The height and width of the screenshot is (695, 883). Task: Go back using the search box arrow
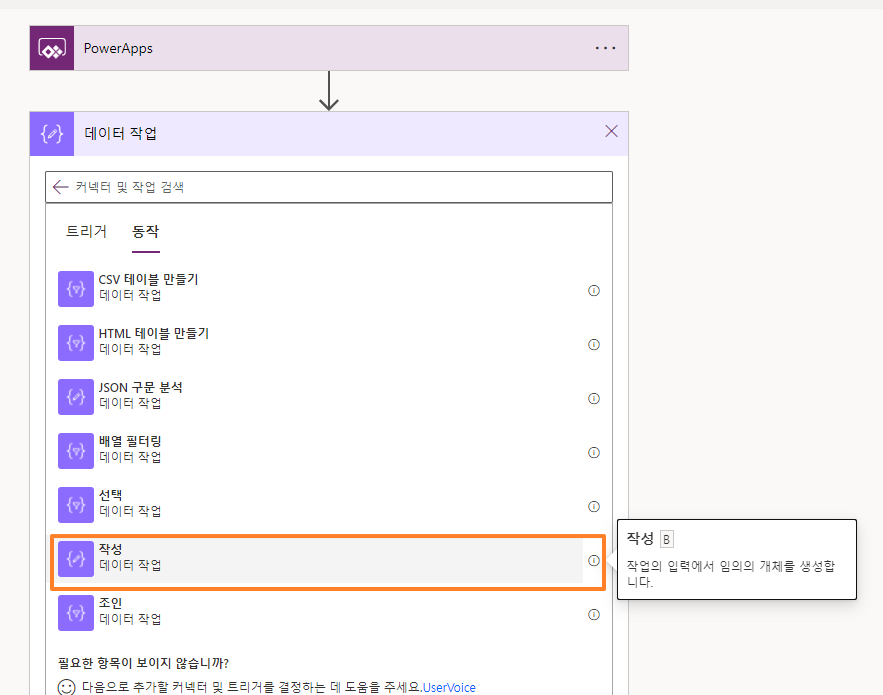(x=60, y=187)
